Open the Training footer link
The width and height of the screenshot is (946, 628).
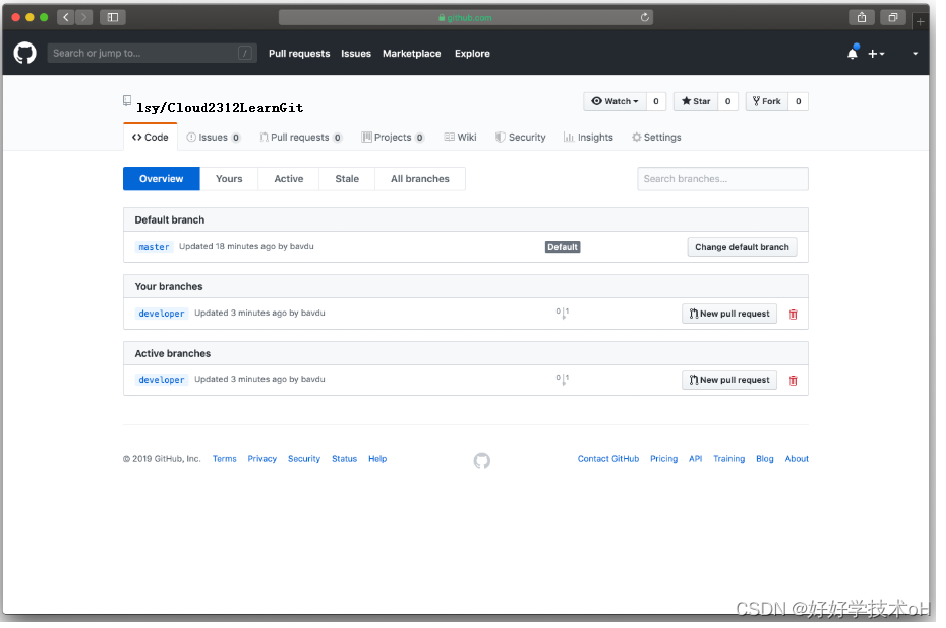tap(729, 458)
